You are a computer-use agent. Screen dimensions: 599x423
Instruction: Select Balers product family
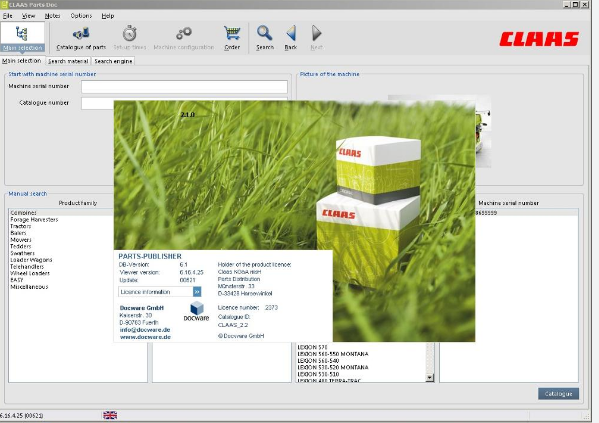pos(18,233)
